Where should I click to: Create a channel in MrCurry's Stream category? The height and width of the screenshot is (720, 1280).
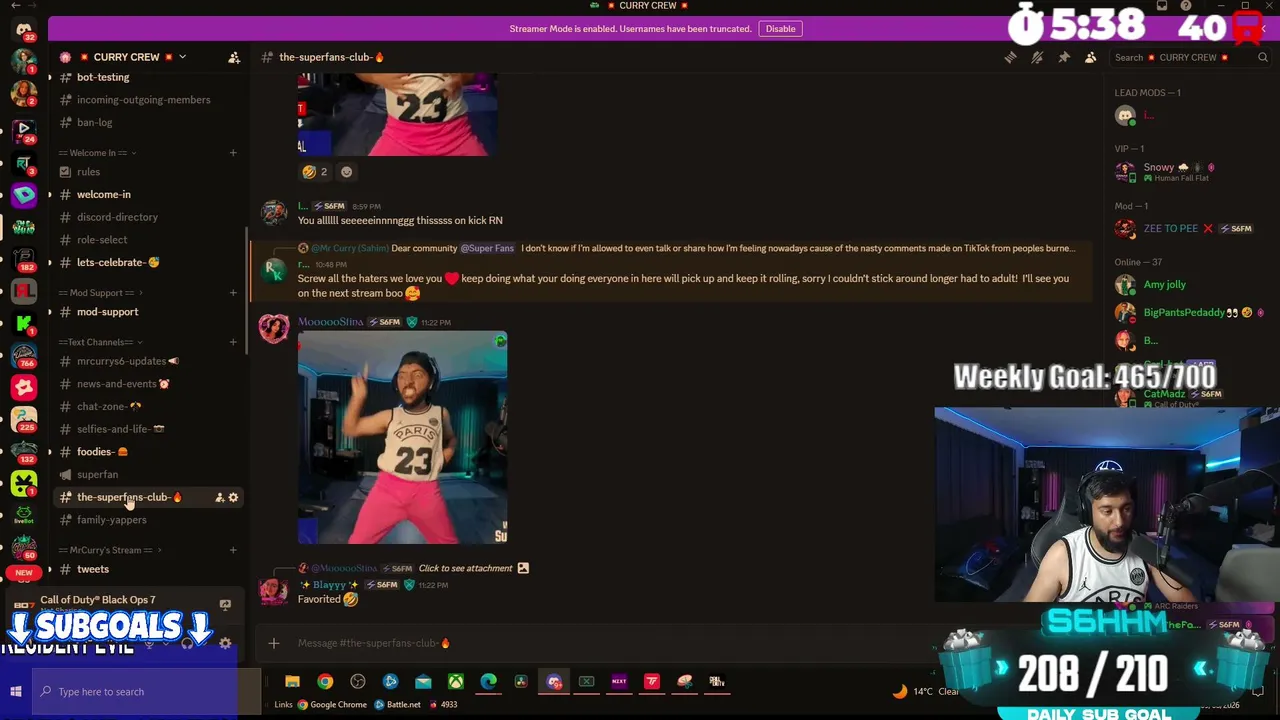(x=233, y=550)
